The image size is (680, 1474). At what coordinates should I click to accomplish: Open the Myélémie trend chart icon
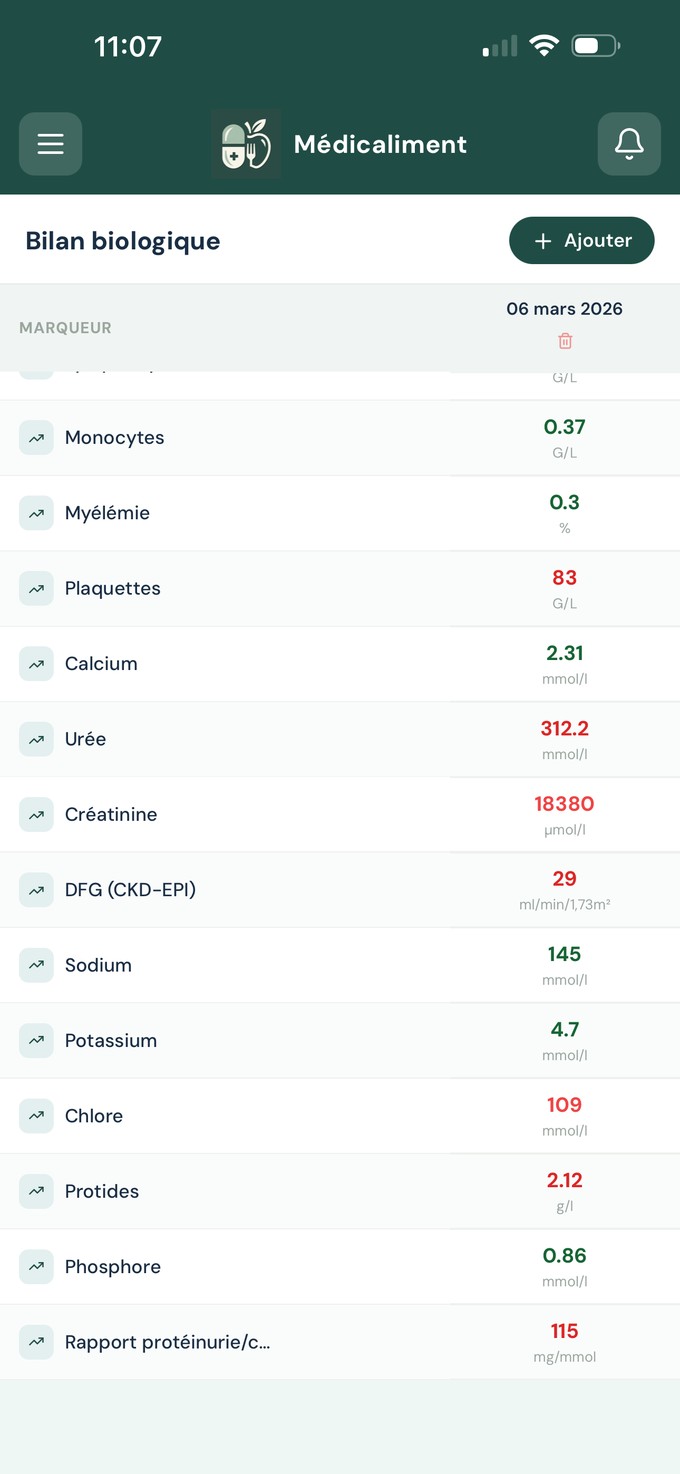coord(36,513)
